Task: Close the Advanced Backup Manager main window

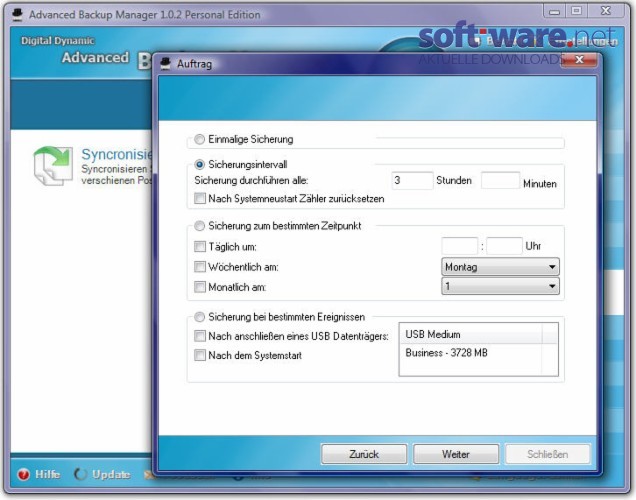Action: tap(606, 11)
